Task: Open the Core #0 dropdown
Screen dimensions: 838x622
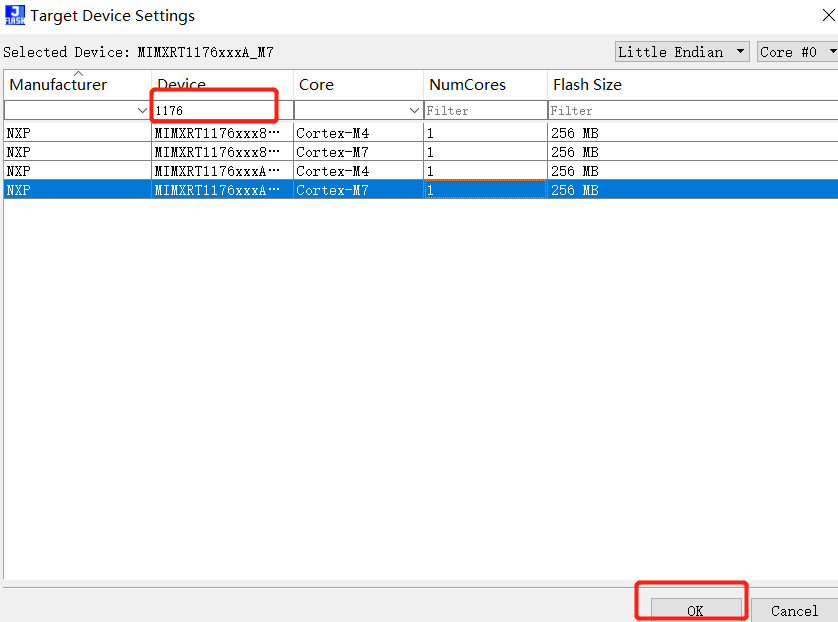Action: pos(795,52)
